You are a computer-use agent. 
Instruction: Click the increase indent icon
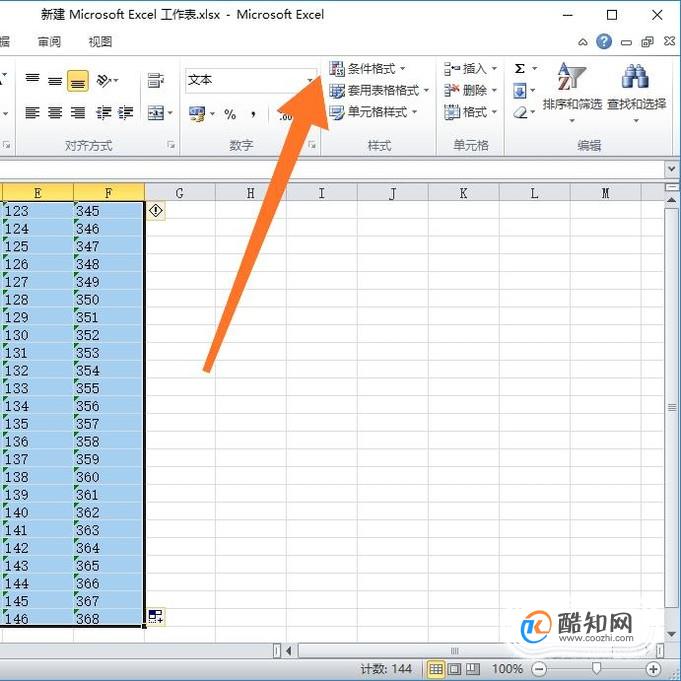click(x=126, y=113)
